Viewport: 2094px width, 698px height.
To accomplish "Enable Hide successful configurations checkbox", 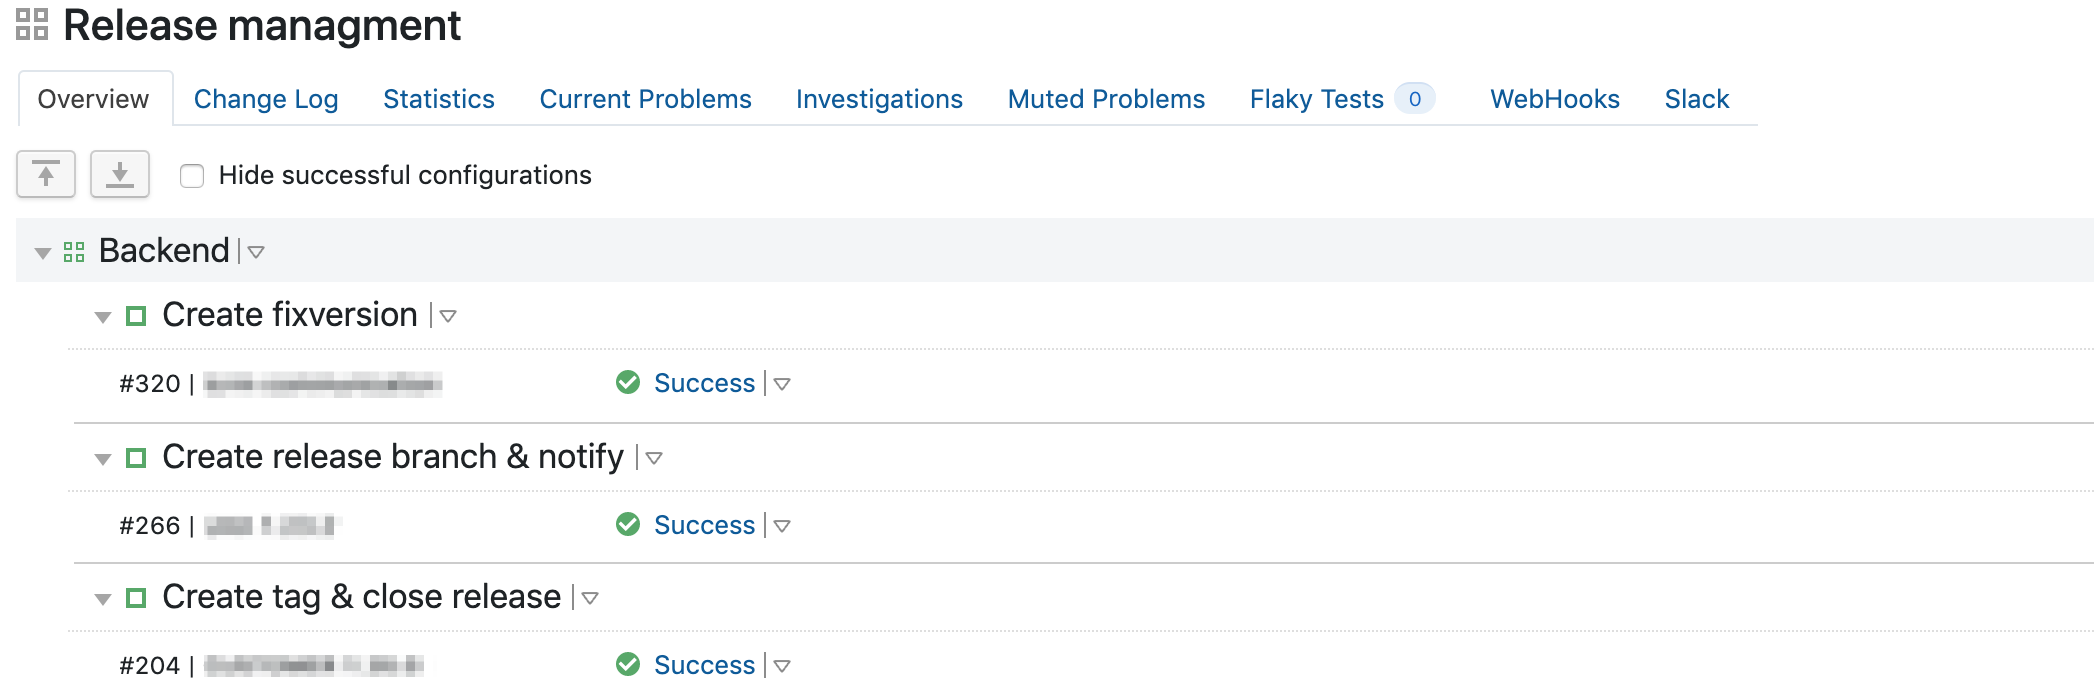I will point(192,176).
